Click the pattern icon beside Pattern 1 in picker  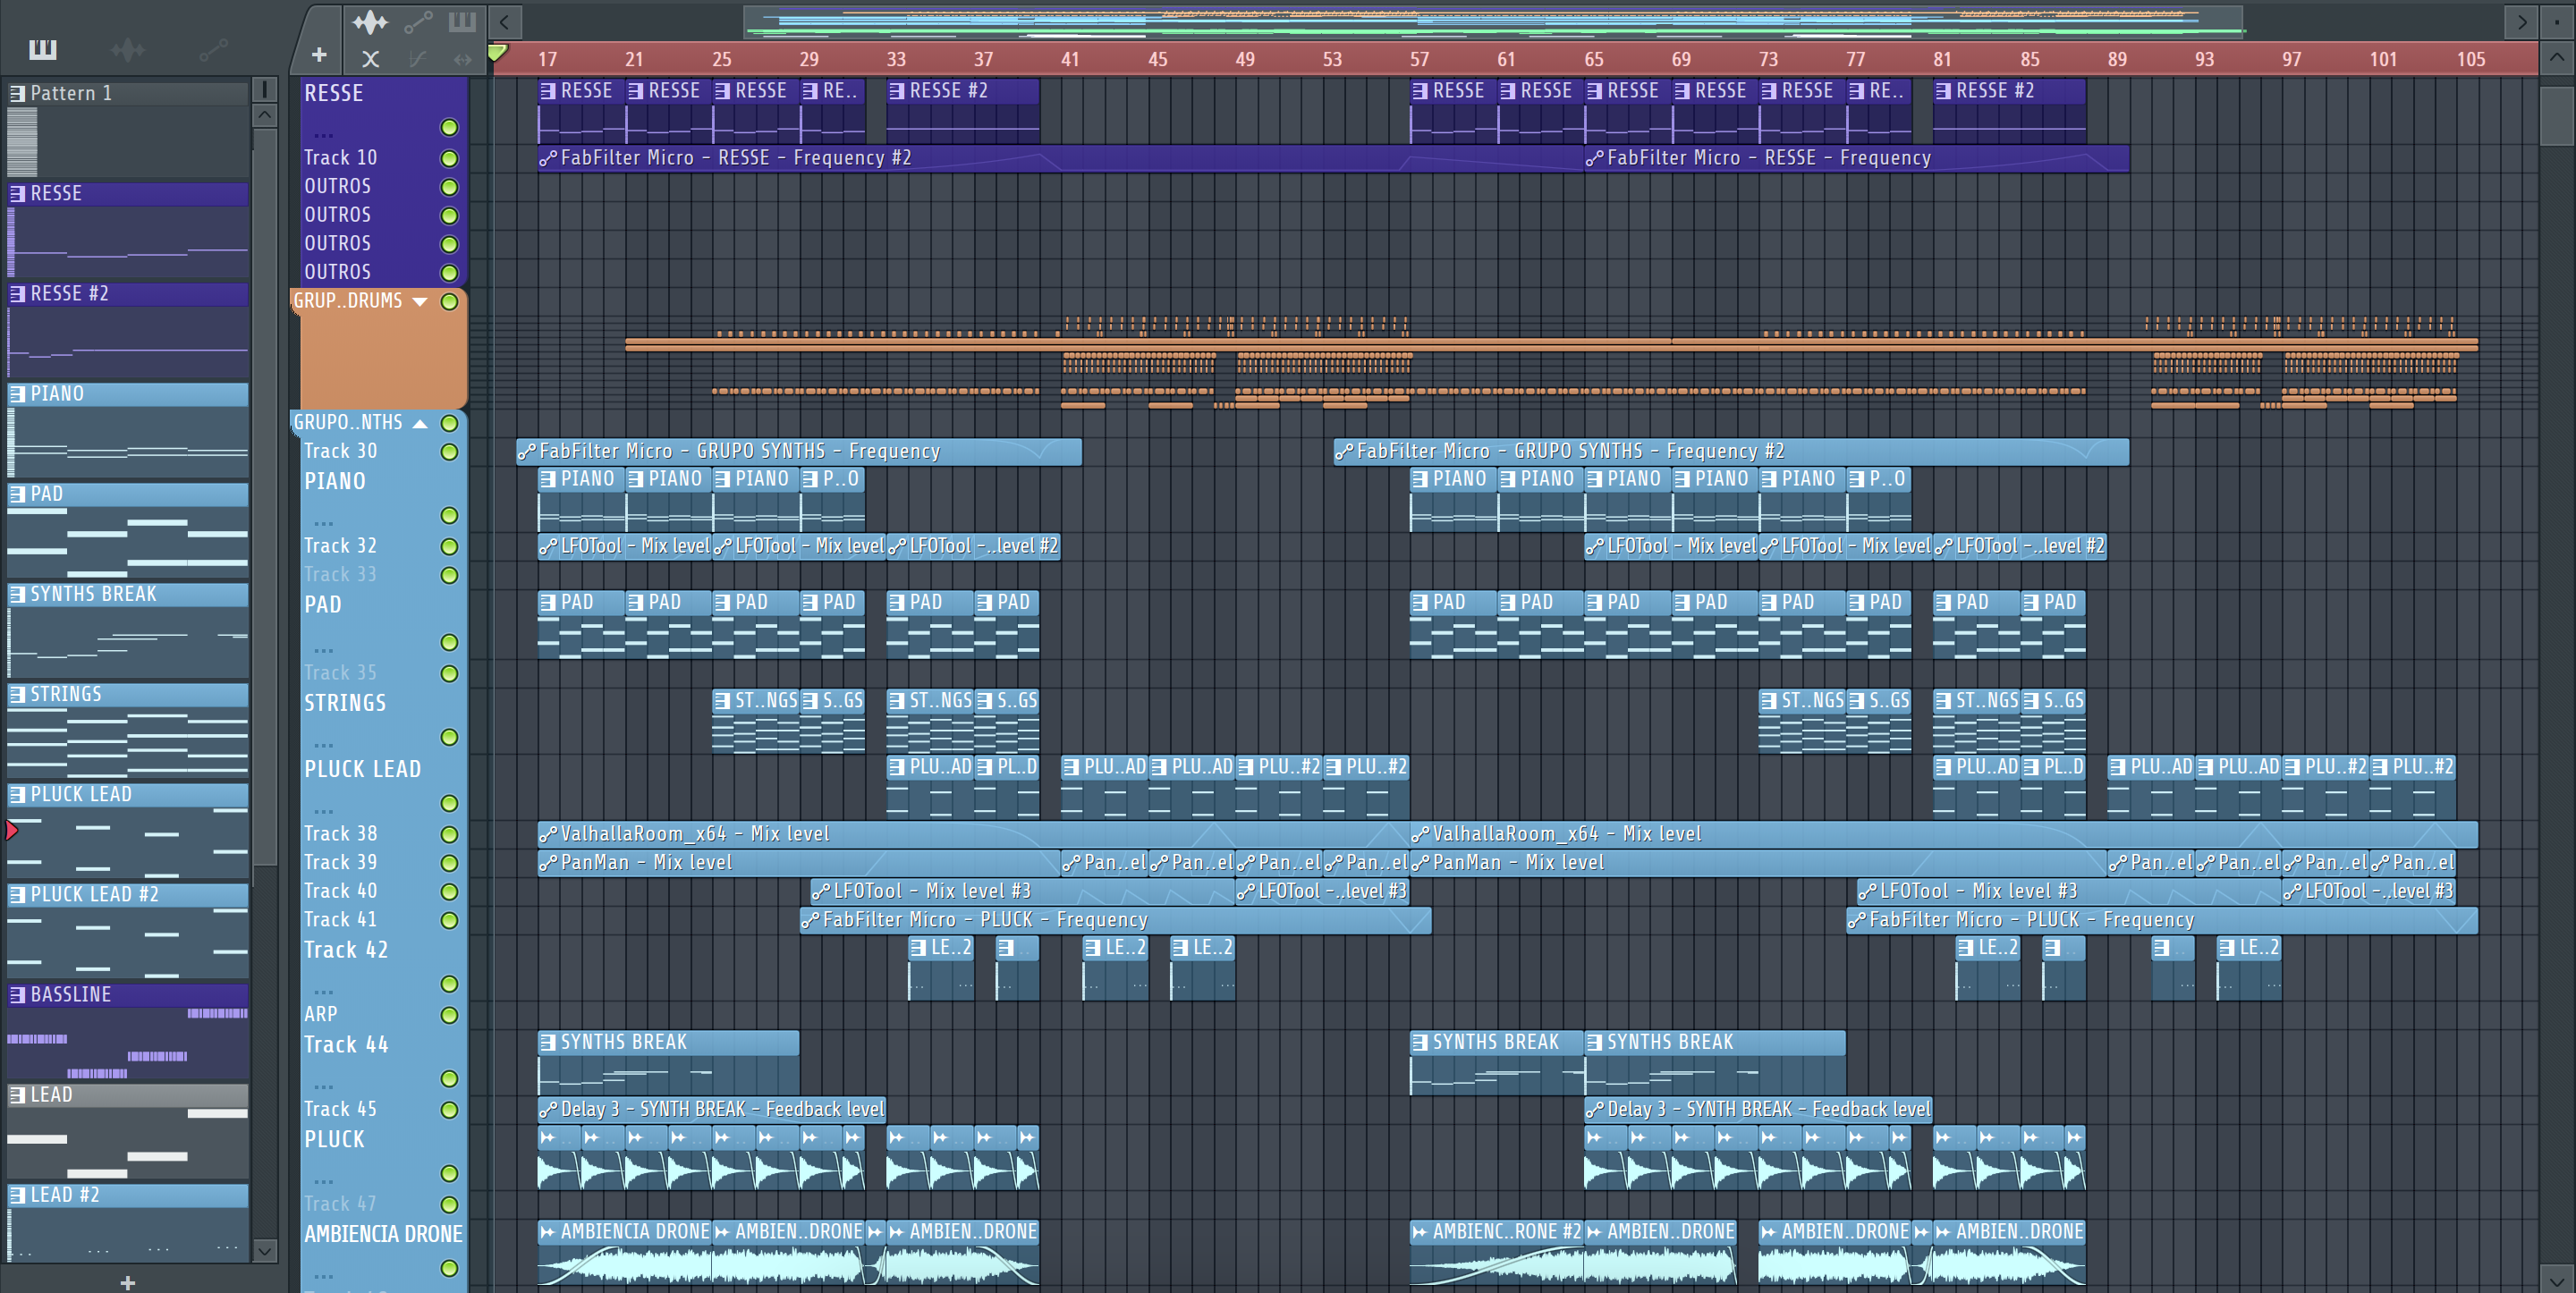pyautogui.click(x=17, y=93)
